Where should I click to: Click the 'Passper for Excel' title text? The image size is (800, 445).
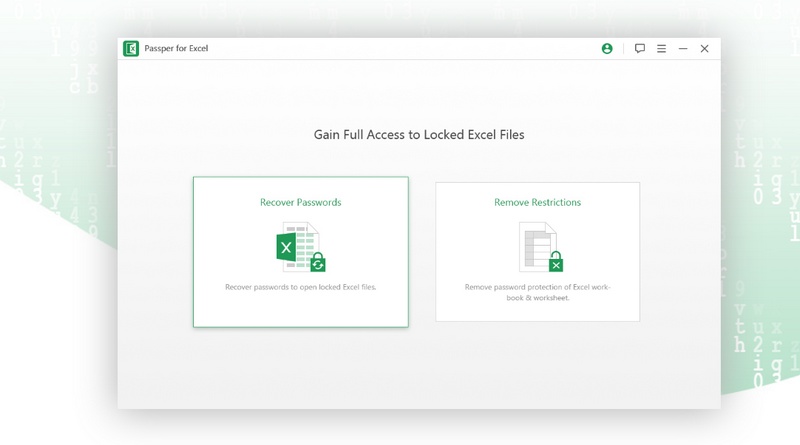[x=176, y=48]
